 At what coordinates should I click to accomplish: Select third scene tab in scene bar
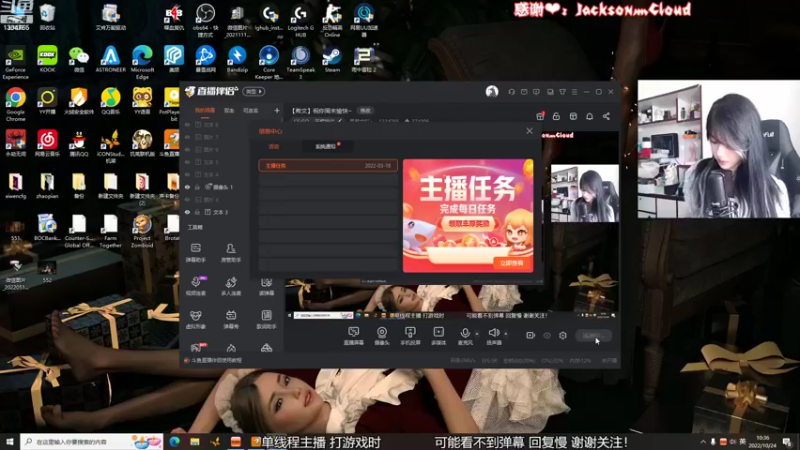(x=251, y=110)
